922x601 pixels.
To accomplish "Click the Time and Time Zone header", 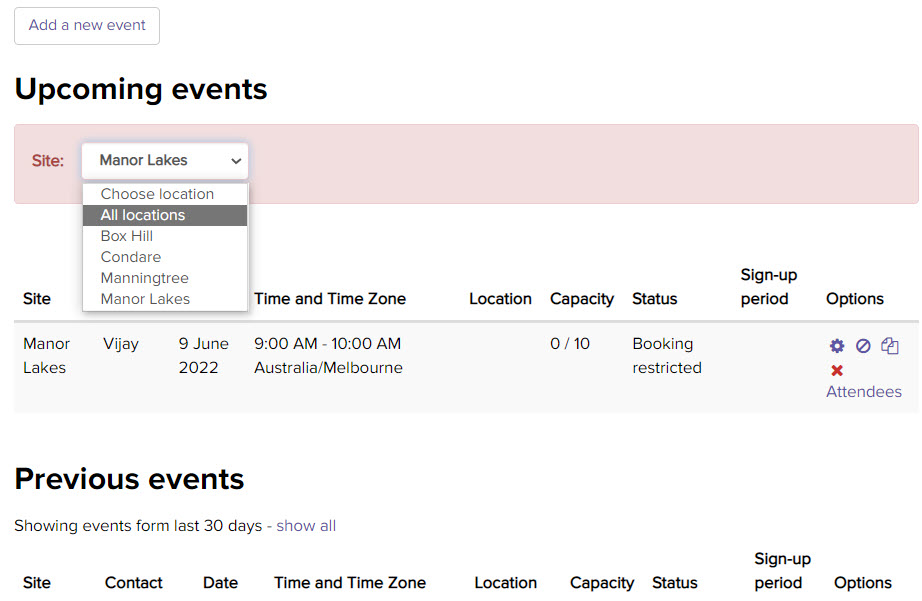I will 330,298.
